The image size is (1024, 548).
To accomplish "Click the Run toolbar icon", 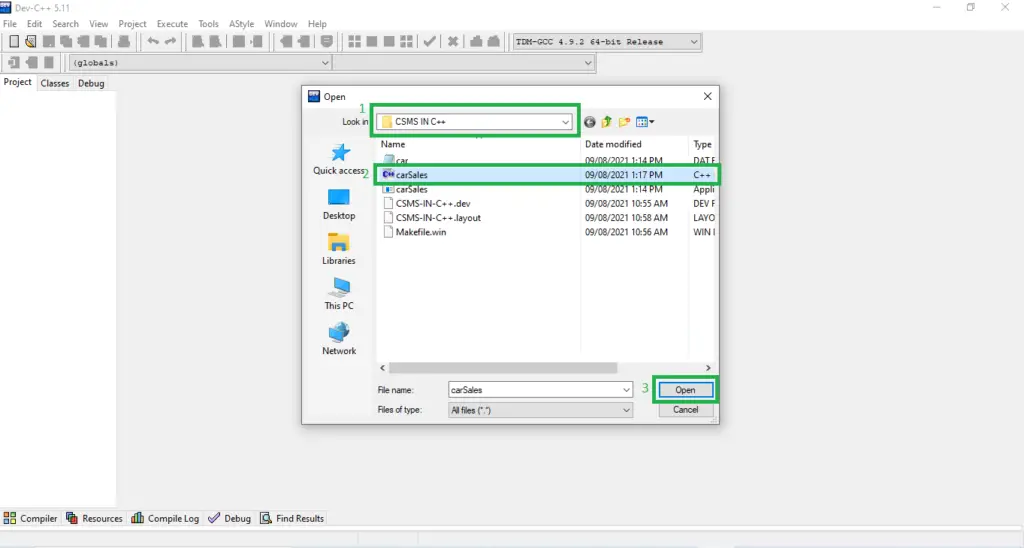I will tap(372, 42).
